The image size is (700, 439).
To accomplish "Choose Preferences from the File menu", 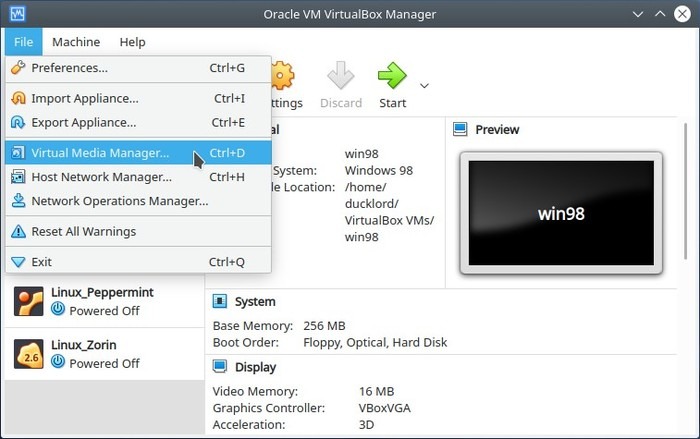I will coord(138,68).
